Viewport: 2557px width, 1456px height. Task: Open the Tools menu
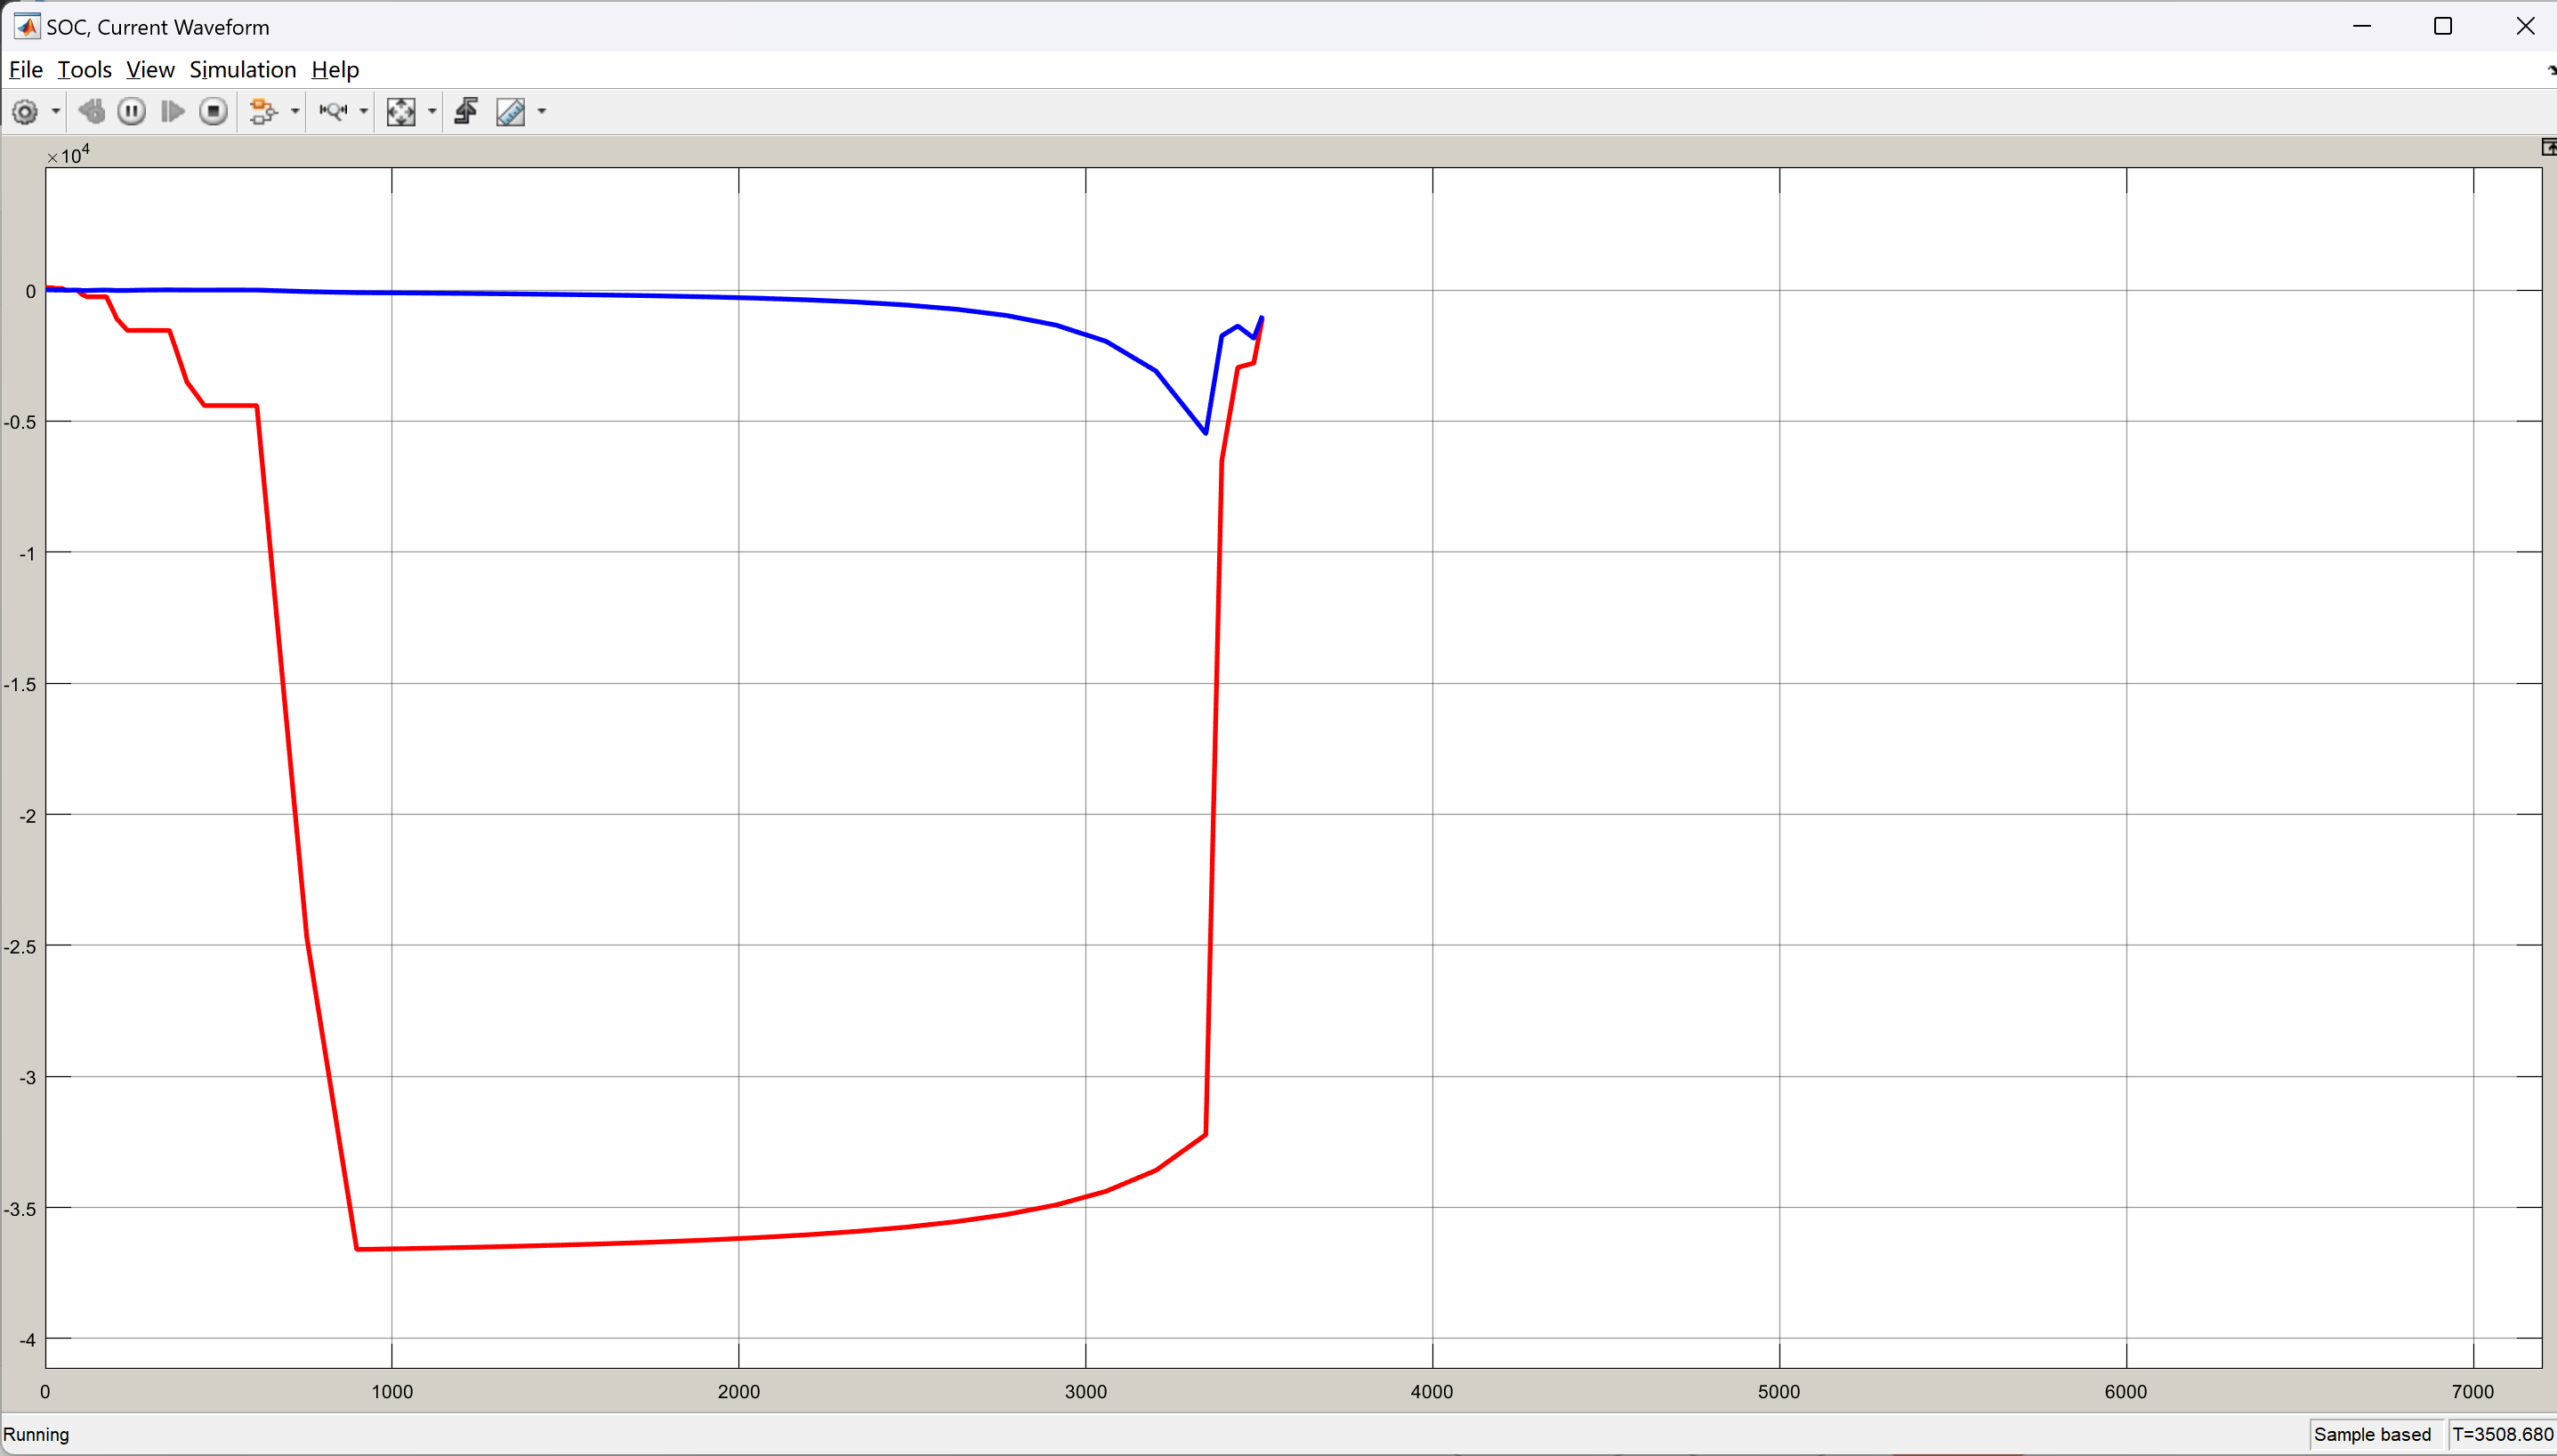pyautogui.click(x=84, y=69)
